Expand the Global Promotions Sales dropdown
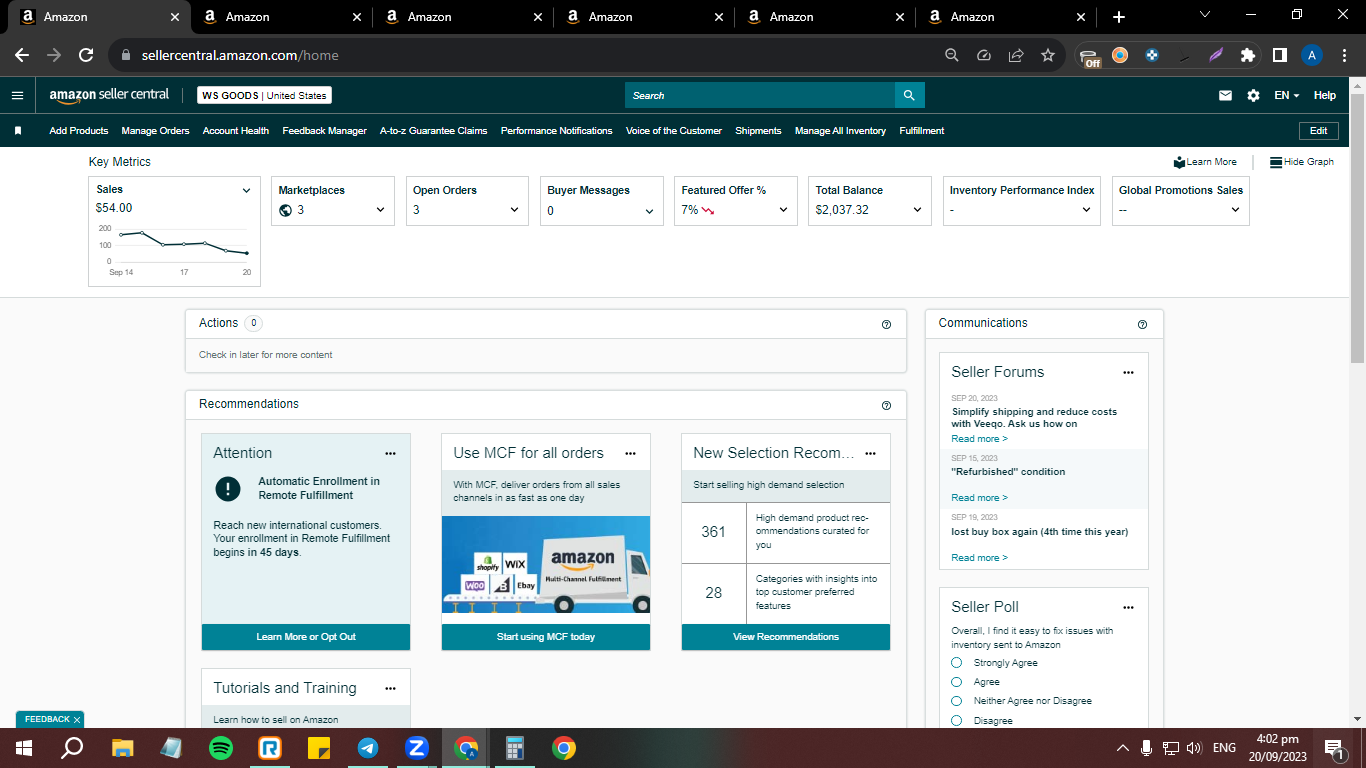This screenshot has height=768, width=1366. click(x=1235, y=210)
